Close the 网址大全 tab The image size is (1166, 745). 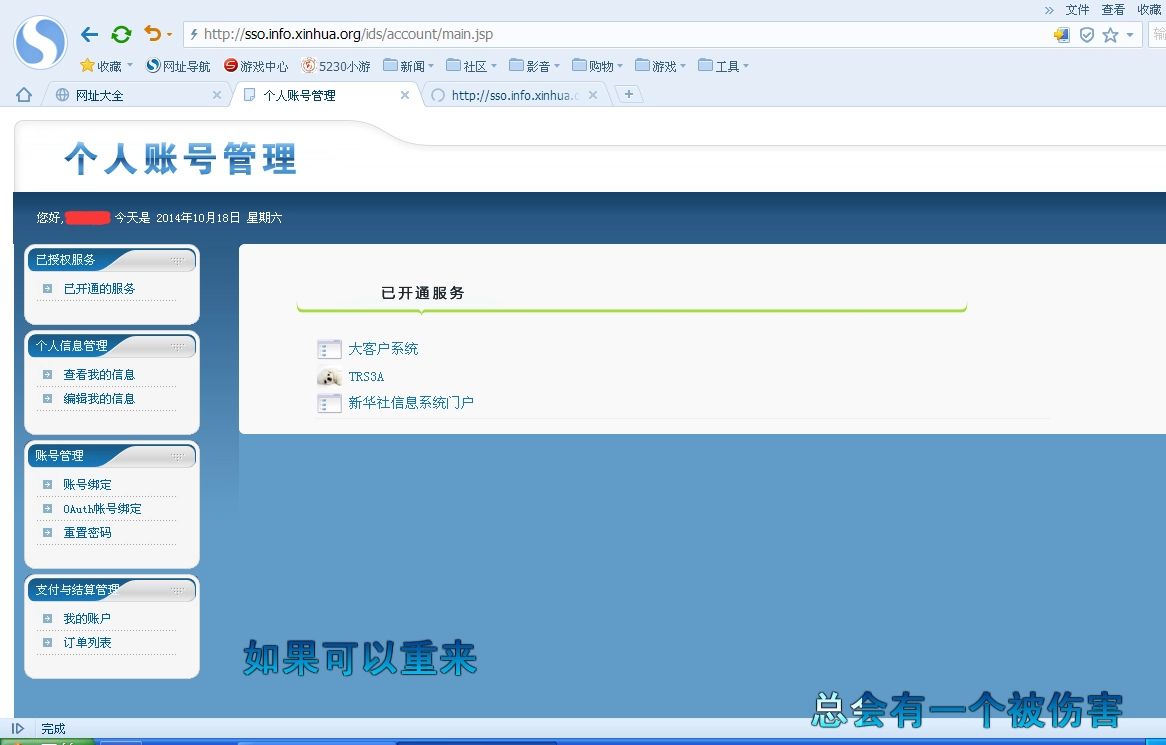coord(217,95)
